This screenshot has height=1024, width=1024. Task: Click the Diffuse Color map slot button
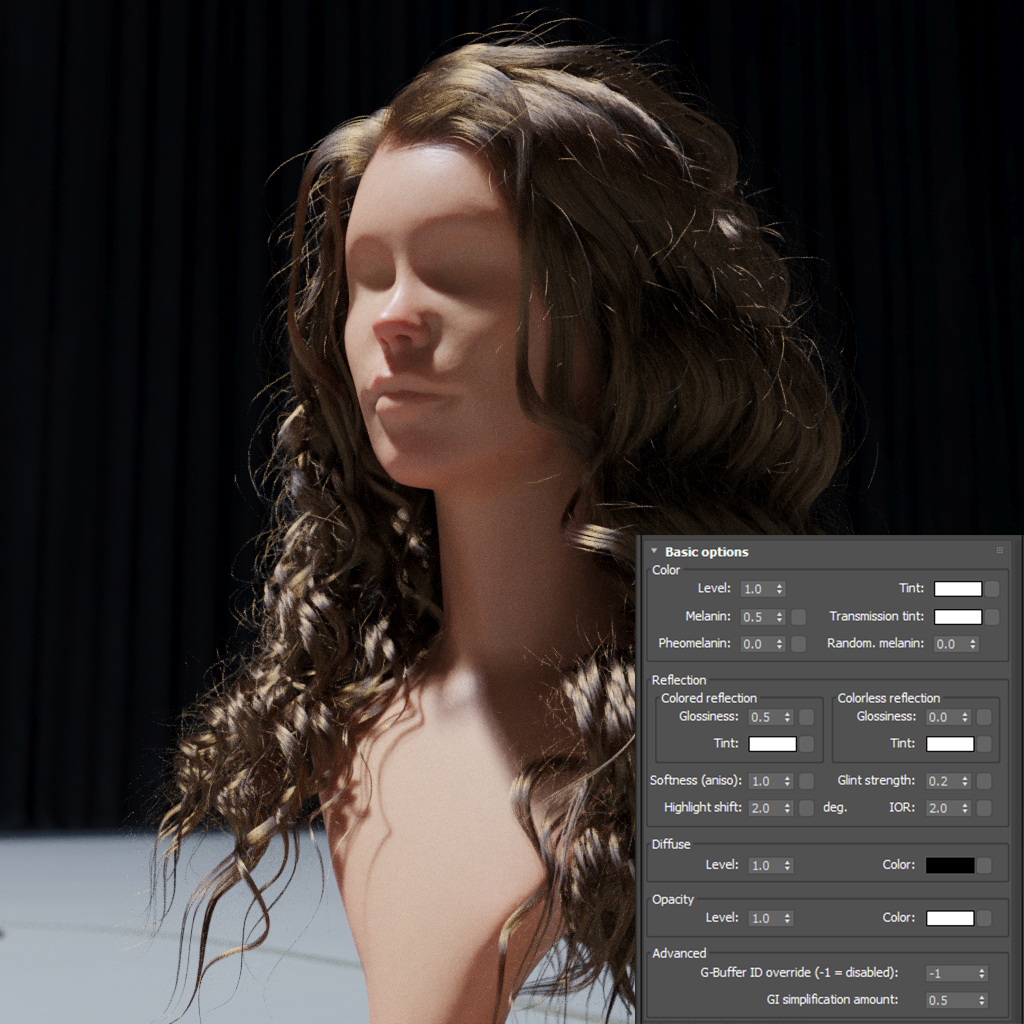point(984,865)
